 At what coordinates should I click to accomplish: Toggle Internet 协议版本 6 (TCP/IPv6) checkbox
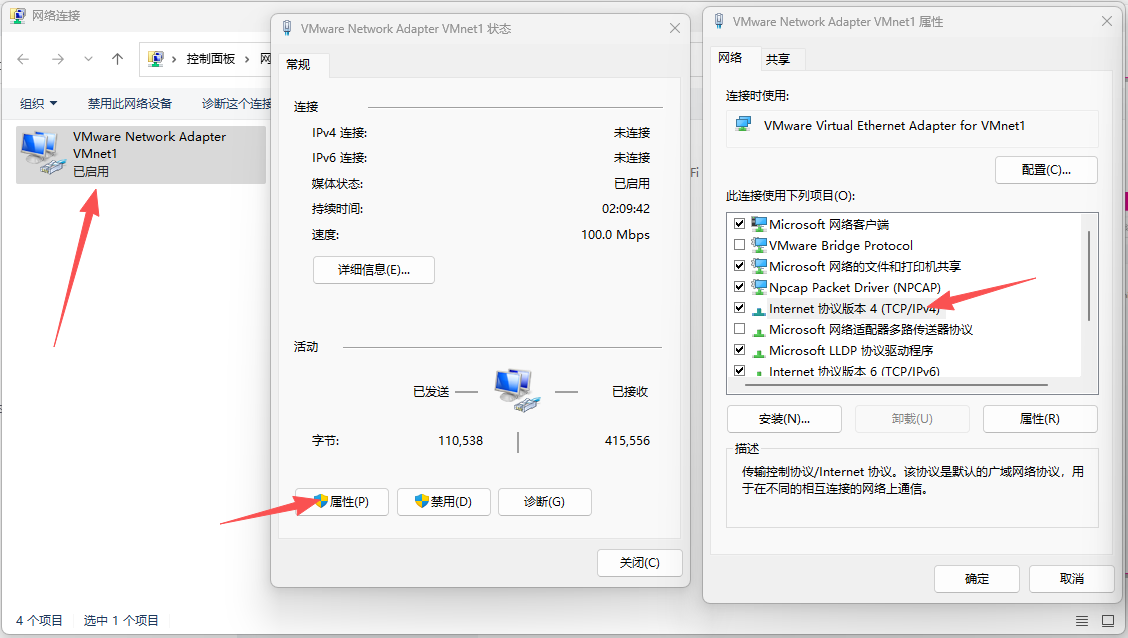(x=739, y=370)
